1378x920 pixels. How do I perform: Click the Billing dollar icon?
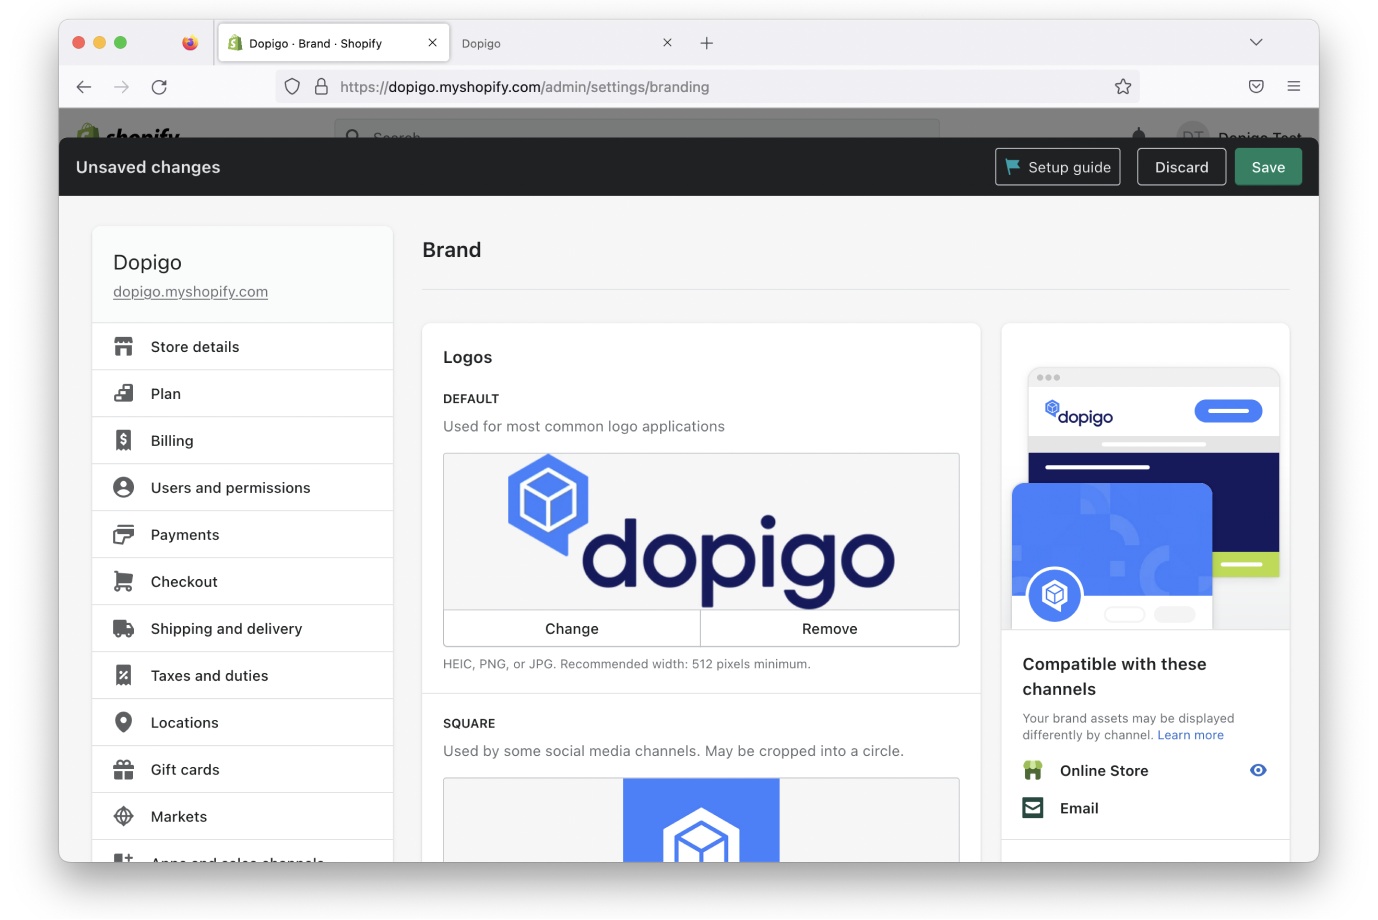tap(124, 440)
